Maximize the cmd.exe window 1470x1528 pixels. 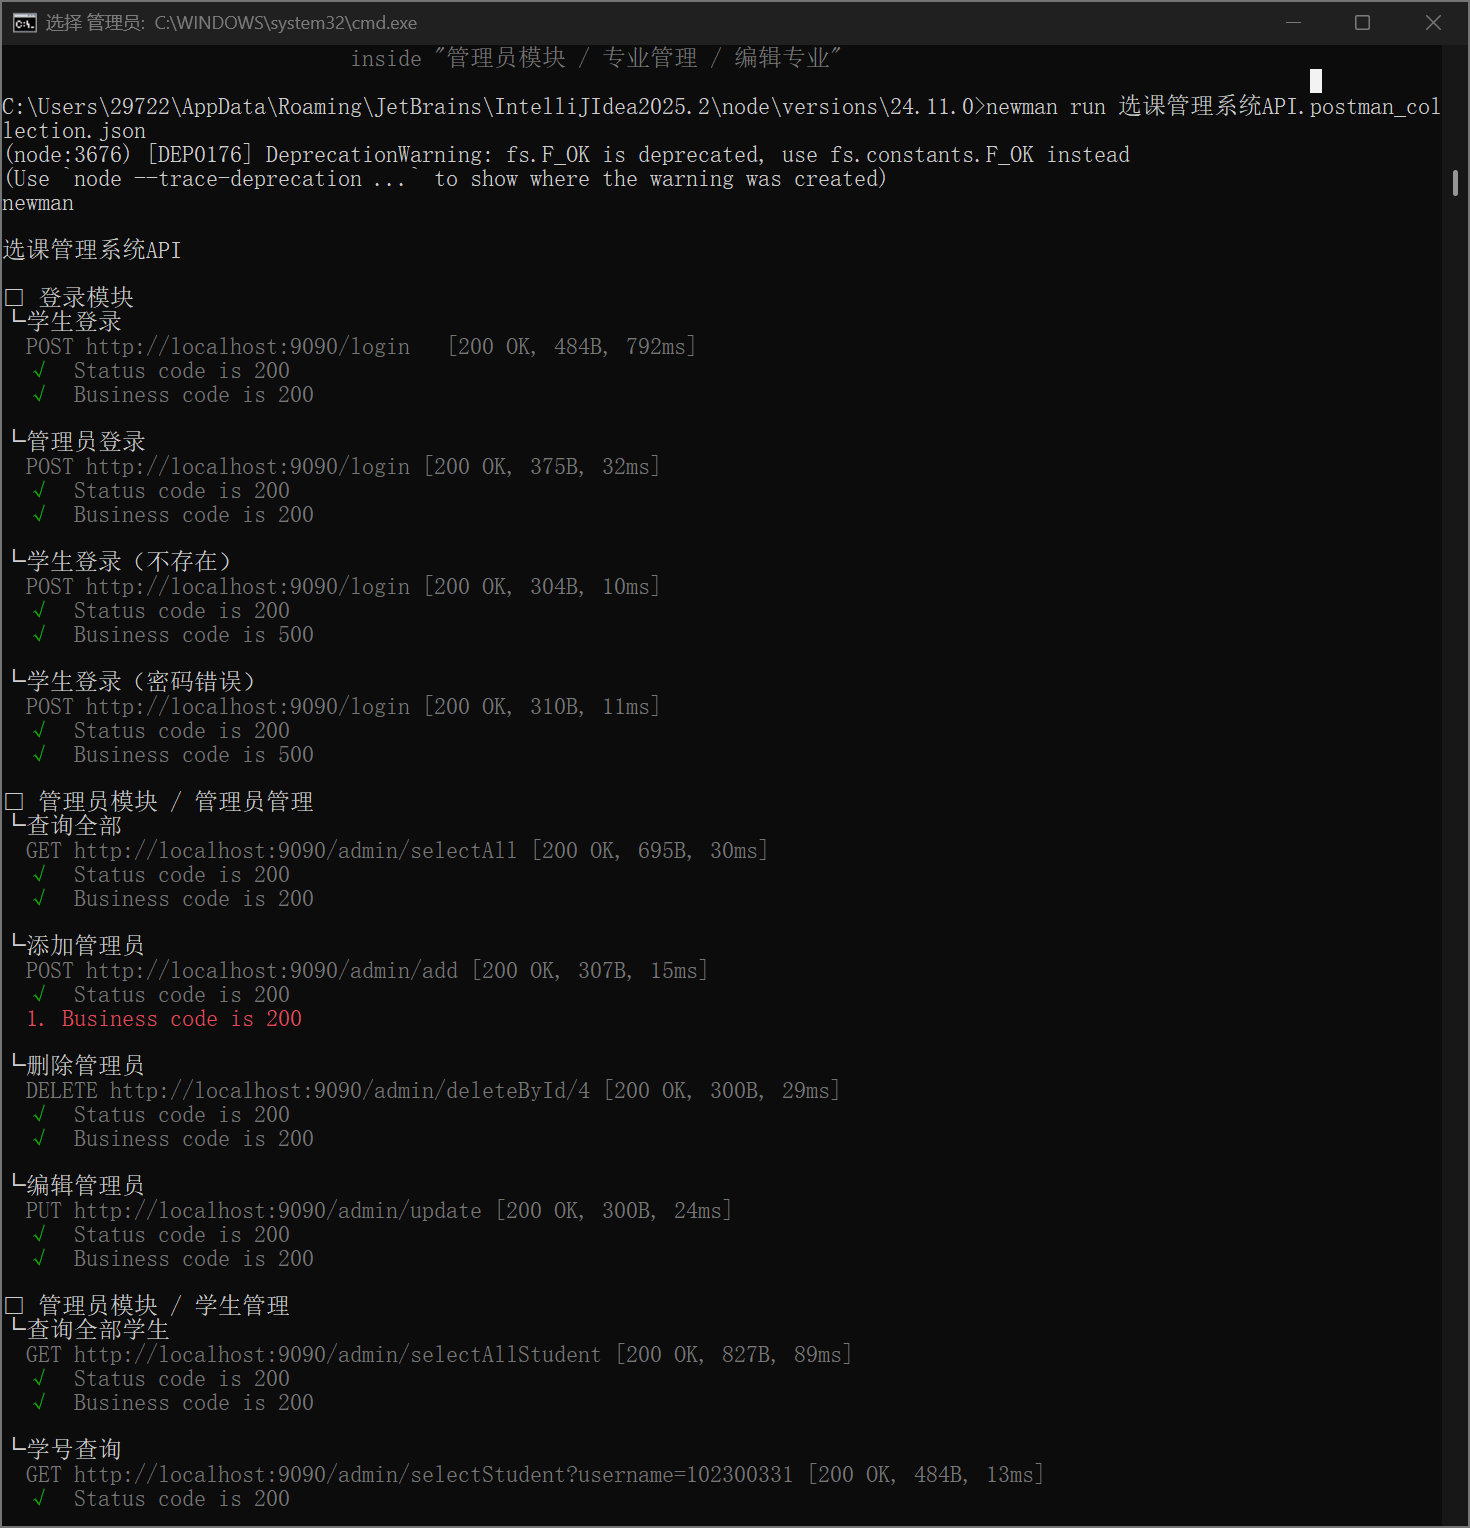(x=1362, y=22)
